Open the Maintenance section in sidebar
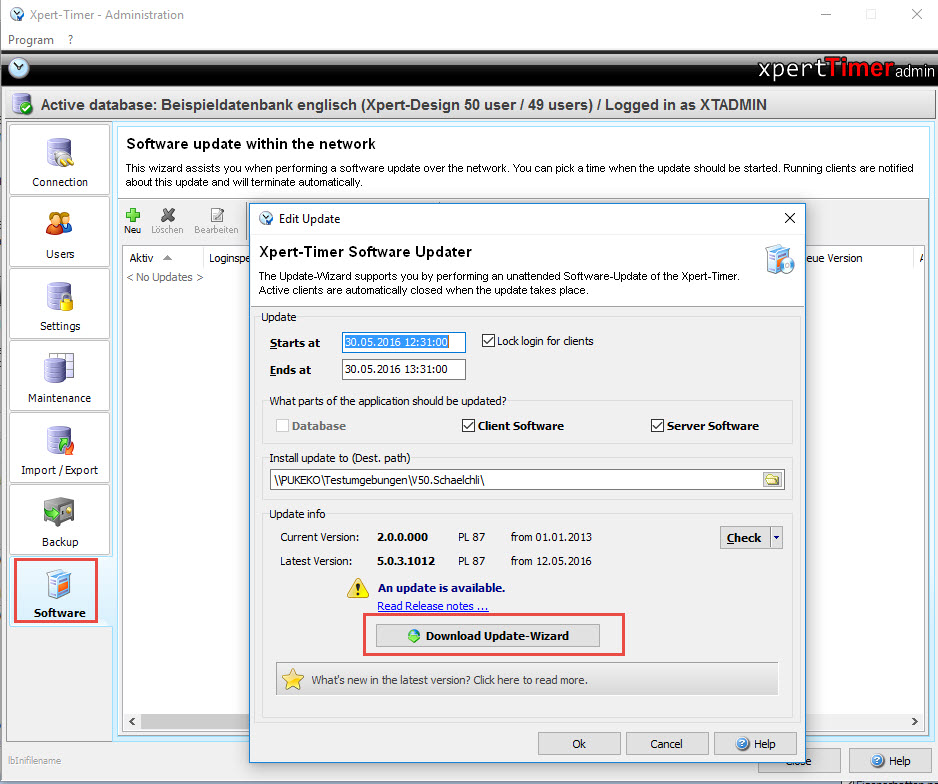Screen dimensions: 938x784 (x=60, y=376)
